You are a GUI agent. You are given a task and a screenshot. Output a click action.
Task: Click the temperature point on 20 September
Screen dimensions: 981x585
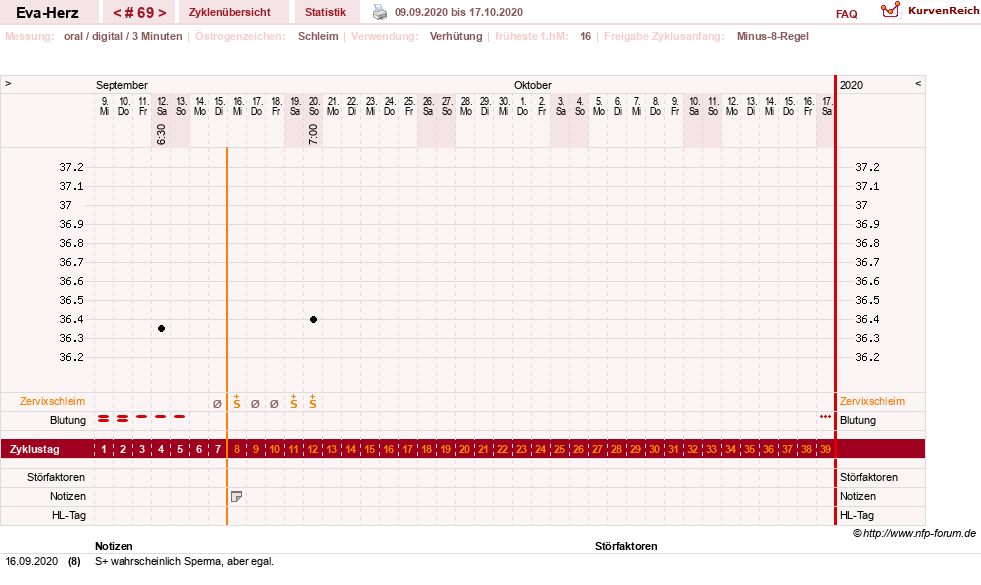pos(313,319)
